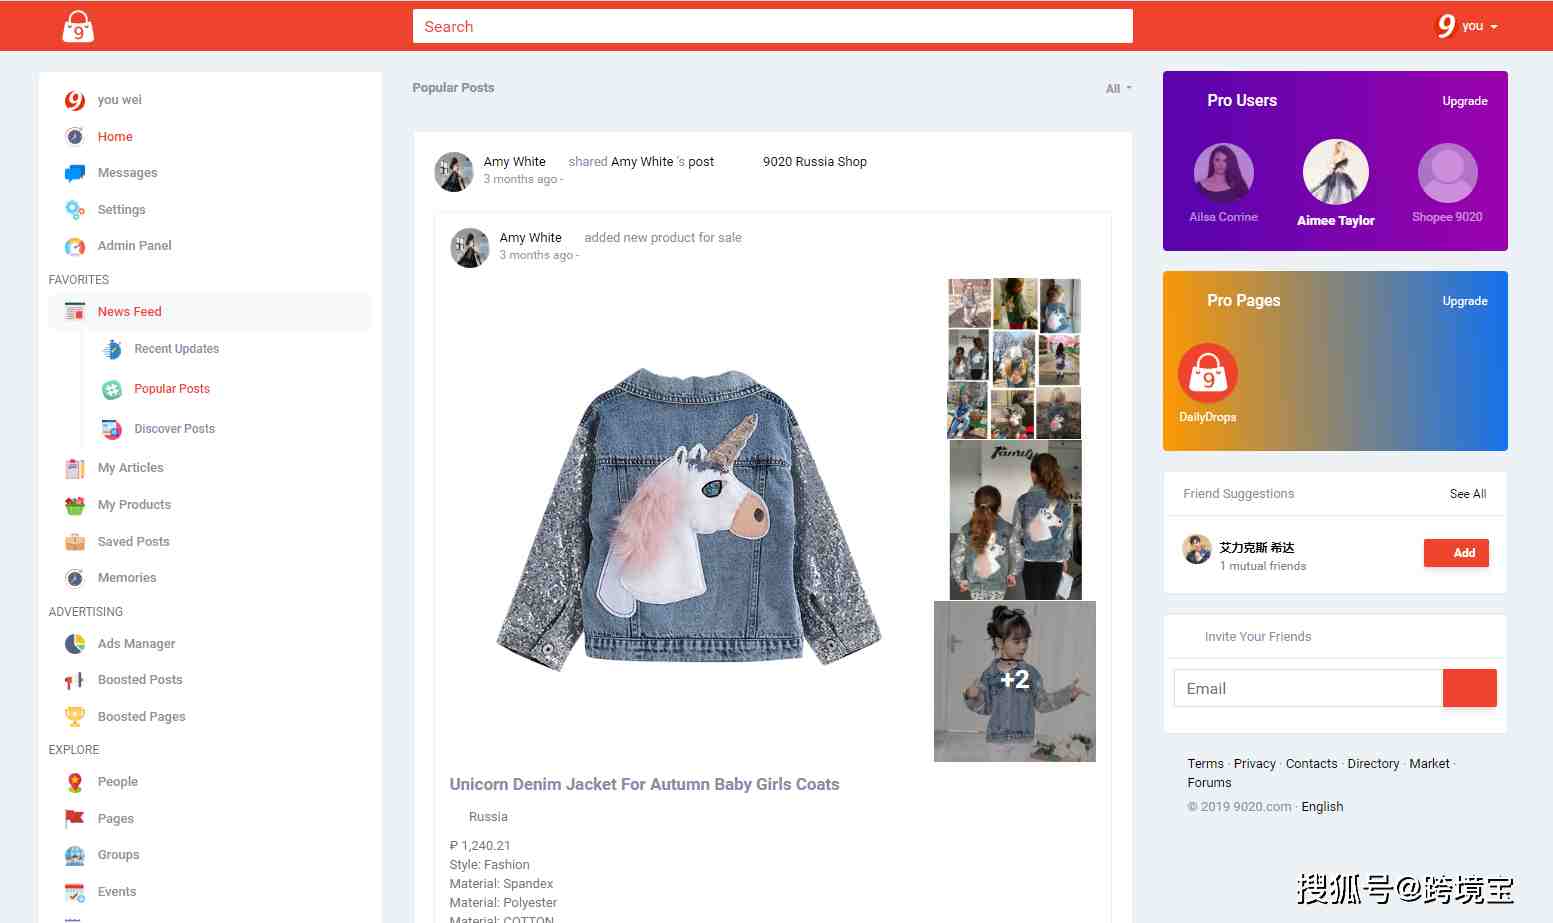Click the 9 logo beside the username
The width and height of the screenshot is (1553, 923).
1446,26
